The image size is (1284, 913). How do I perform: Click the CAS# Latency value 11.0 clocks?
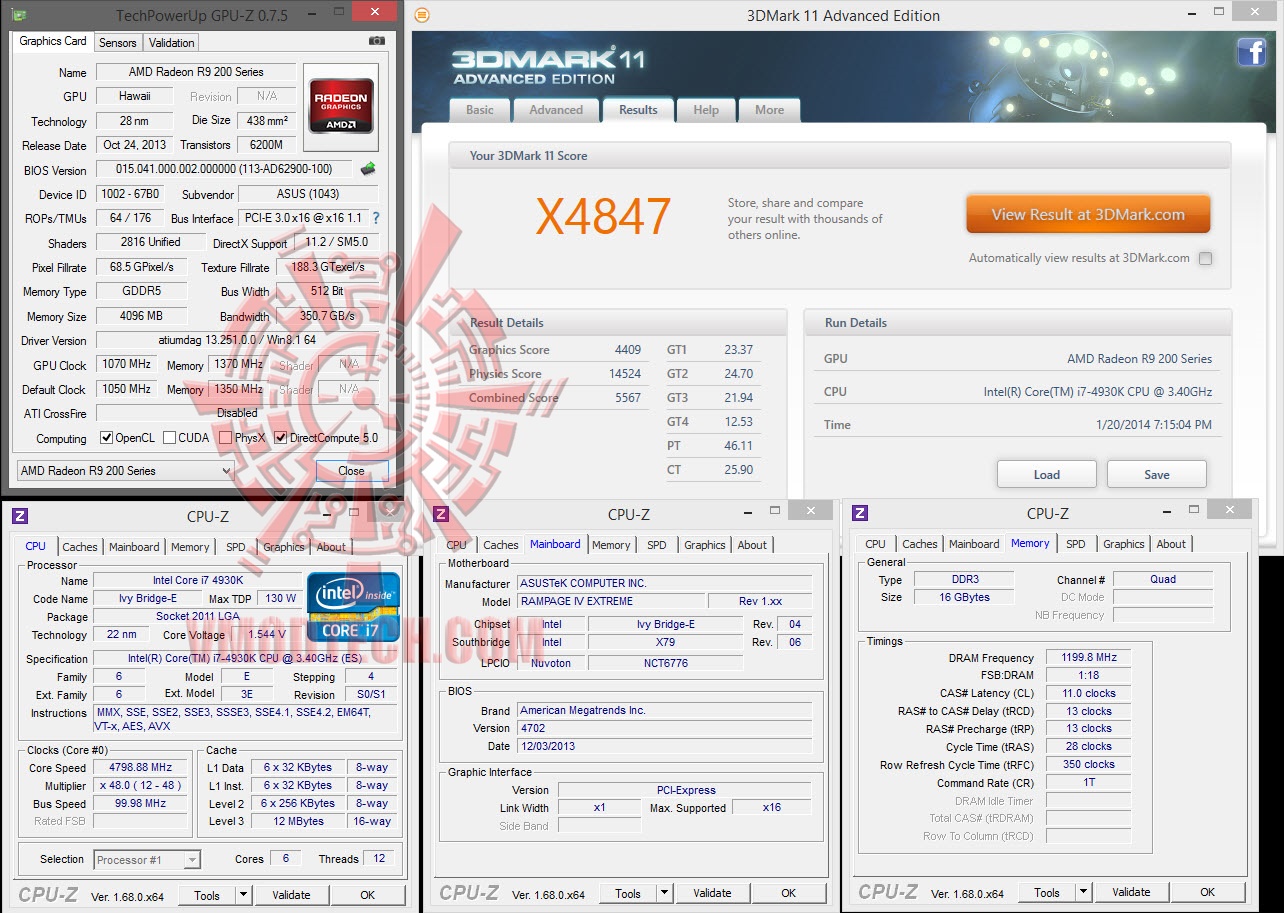(x=1089, y=693)
